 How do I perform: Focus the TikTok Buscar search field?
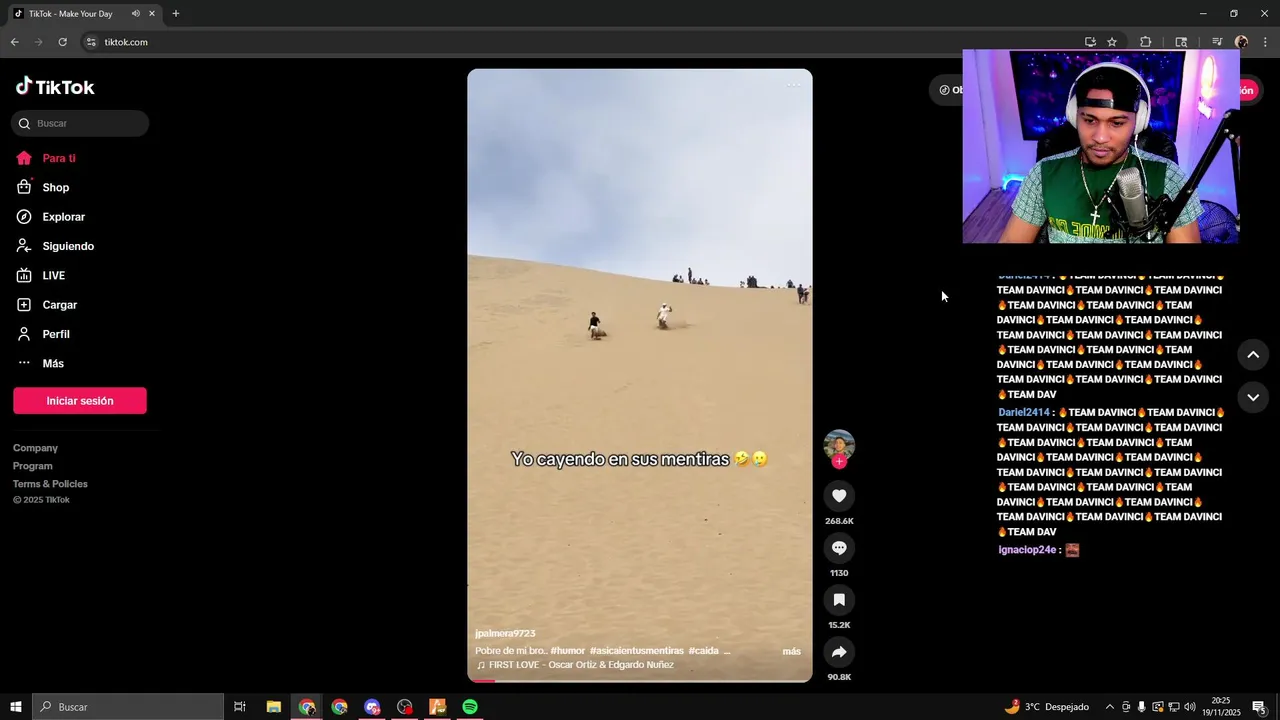[80, 124]
